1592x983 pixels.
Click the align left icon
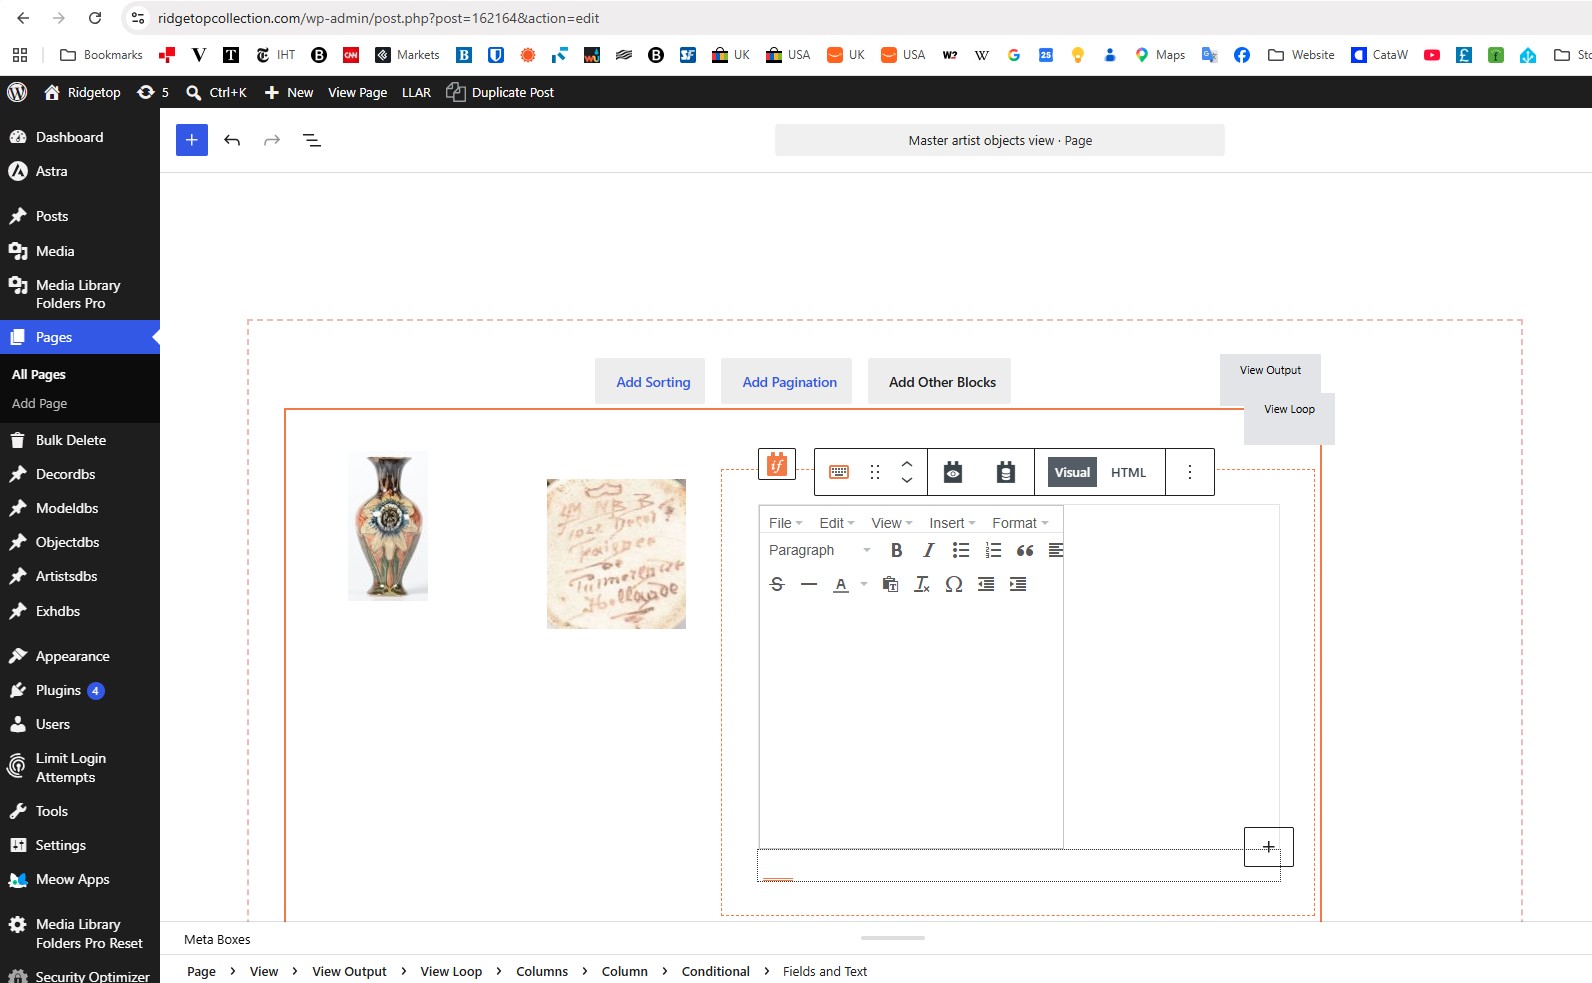click(1055, 550)
